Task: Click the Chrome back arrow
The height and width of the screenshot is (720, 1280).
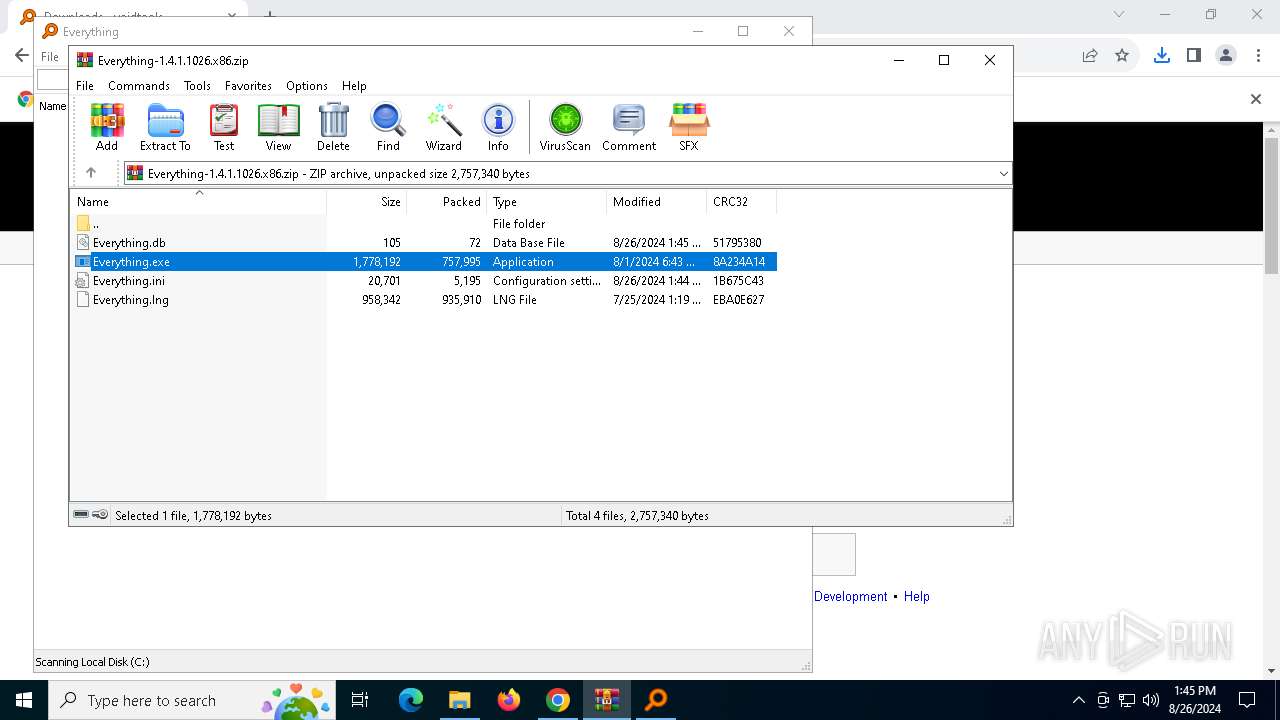Action: [21, 55]
